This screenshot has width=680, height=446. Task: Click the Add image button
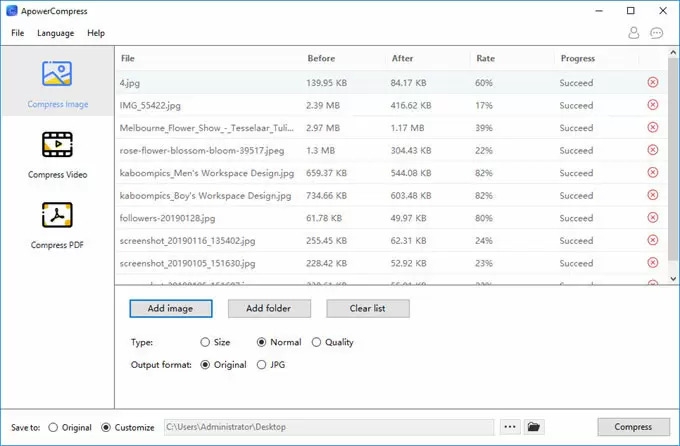point(171,308)
